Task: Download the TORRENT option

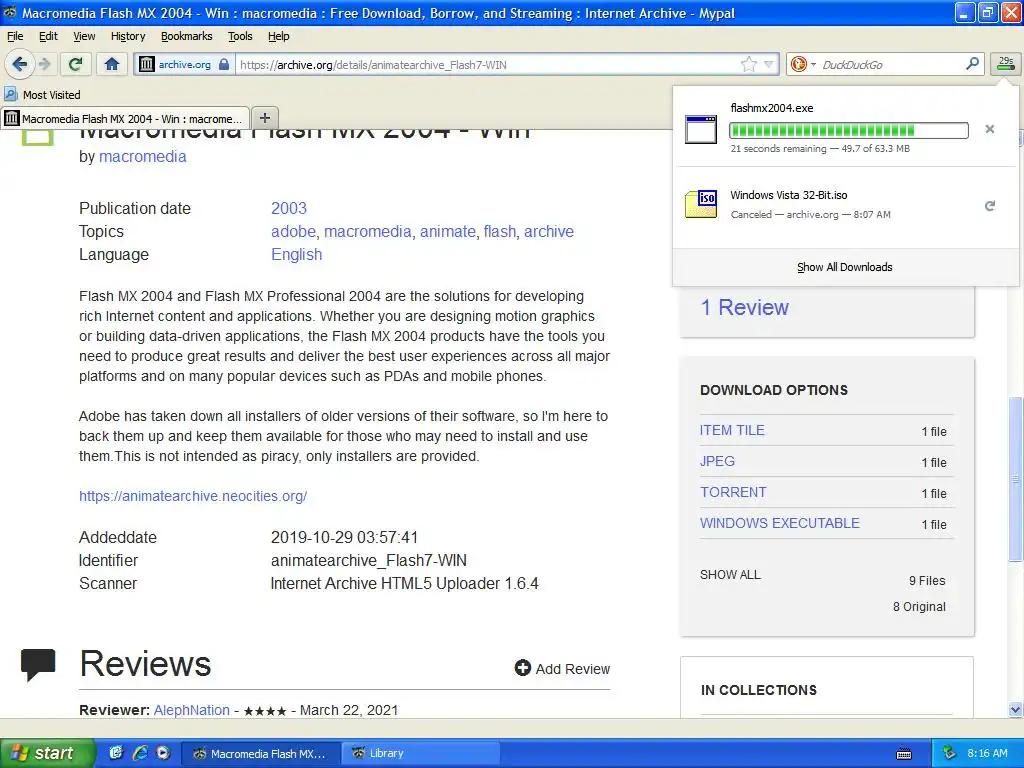Action: tap(733, 492)
